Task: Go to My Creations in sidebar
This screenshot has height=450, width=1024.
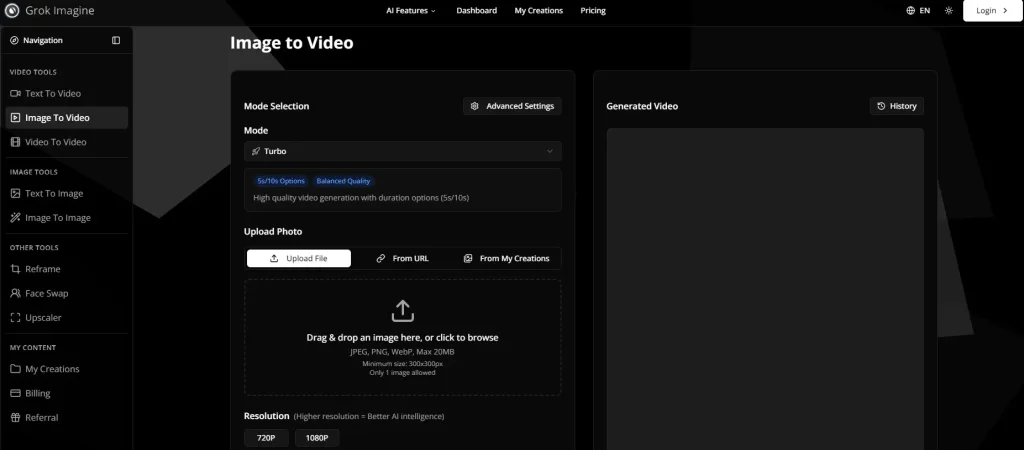Action: pos(67,369)
